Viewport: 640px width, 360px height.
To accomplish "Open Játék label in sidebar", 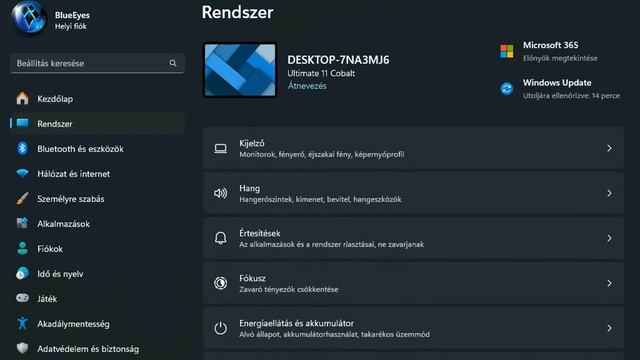I will point(47,299).
